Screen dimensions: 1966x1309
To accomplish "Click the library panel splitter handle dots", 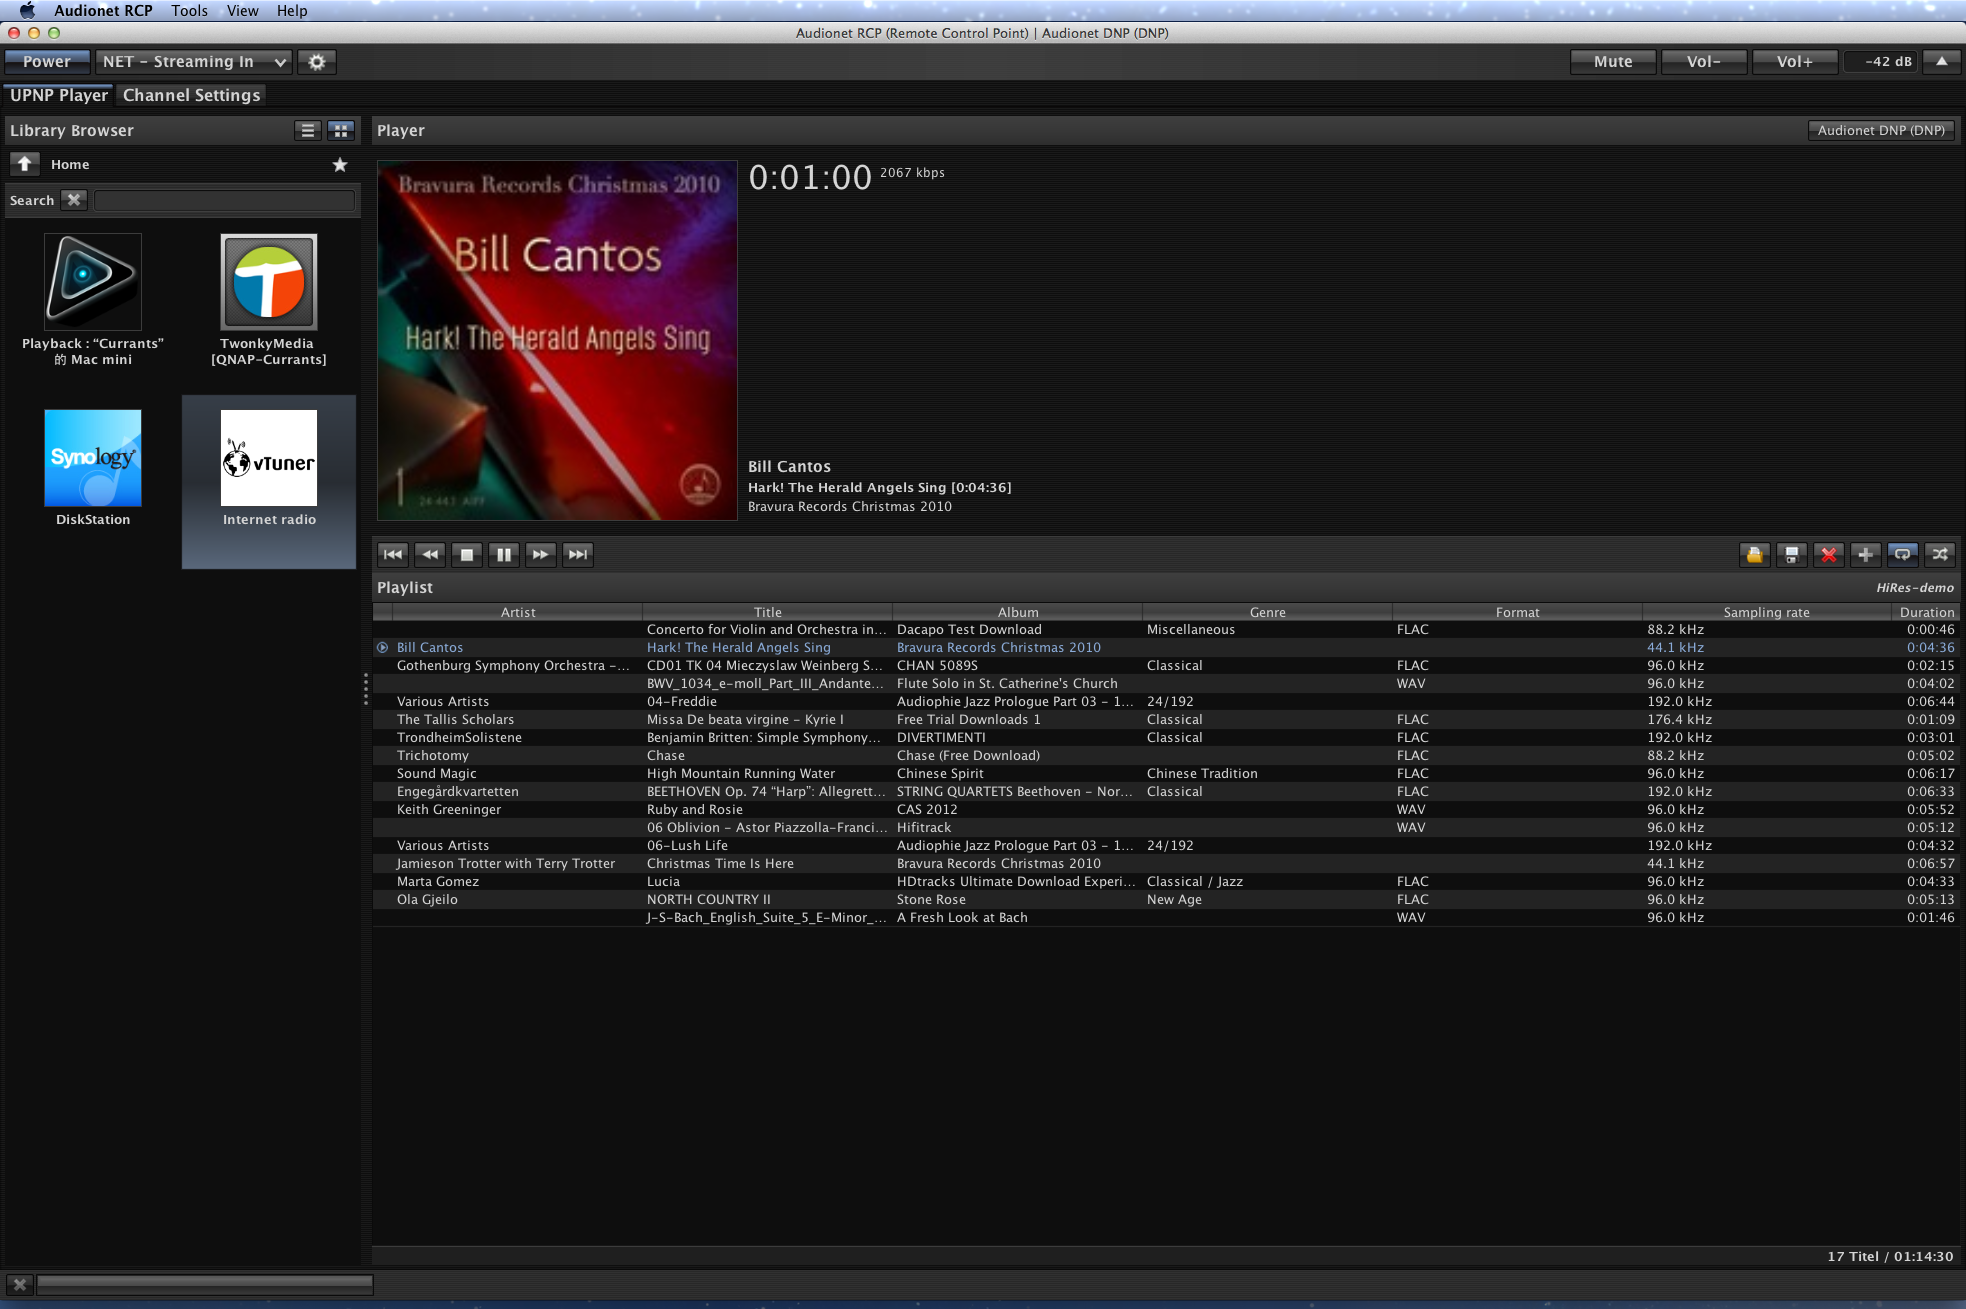I will click(x=366, y=689).
